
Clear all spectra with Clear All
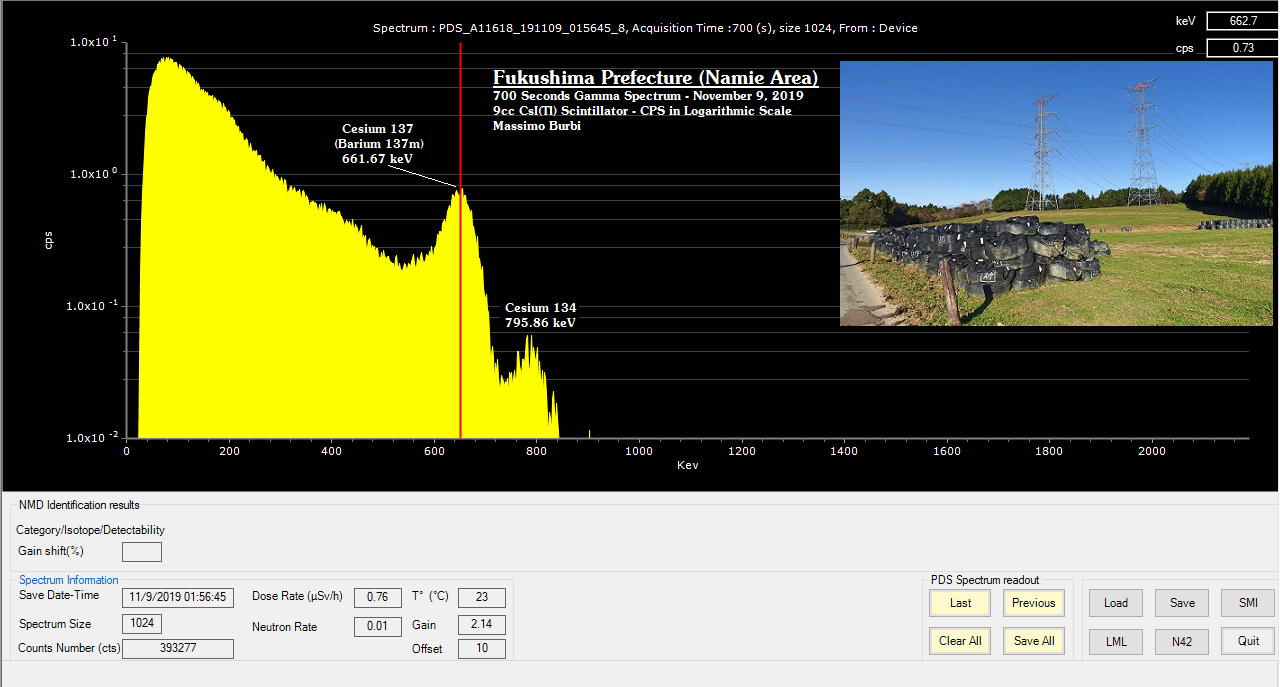click(960, 641)
